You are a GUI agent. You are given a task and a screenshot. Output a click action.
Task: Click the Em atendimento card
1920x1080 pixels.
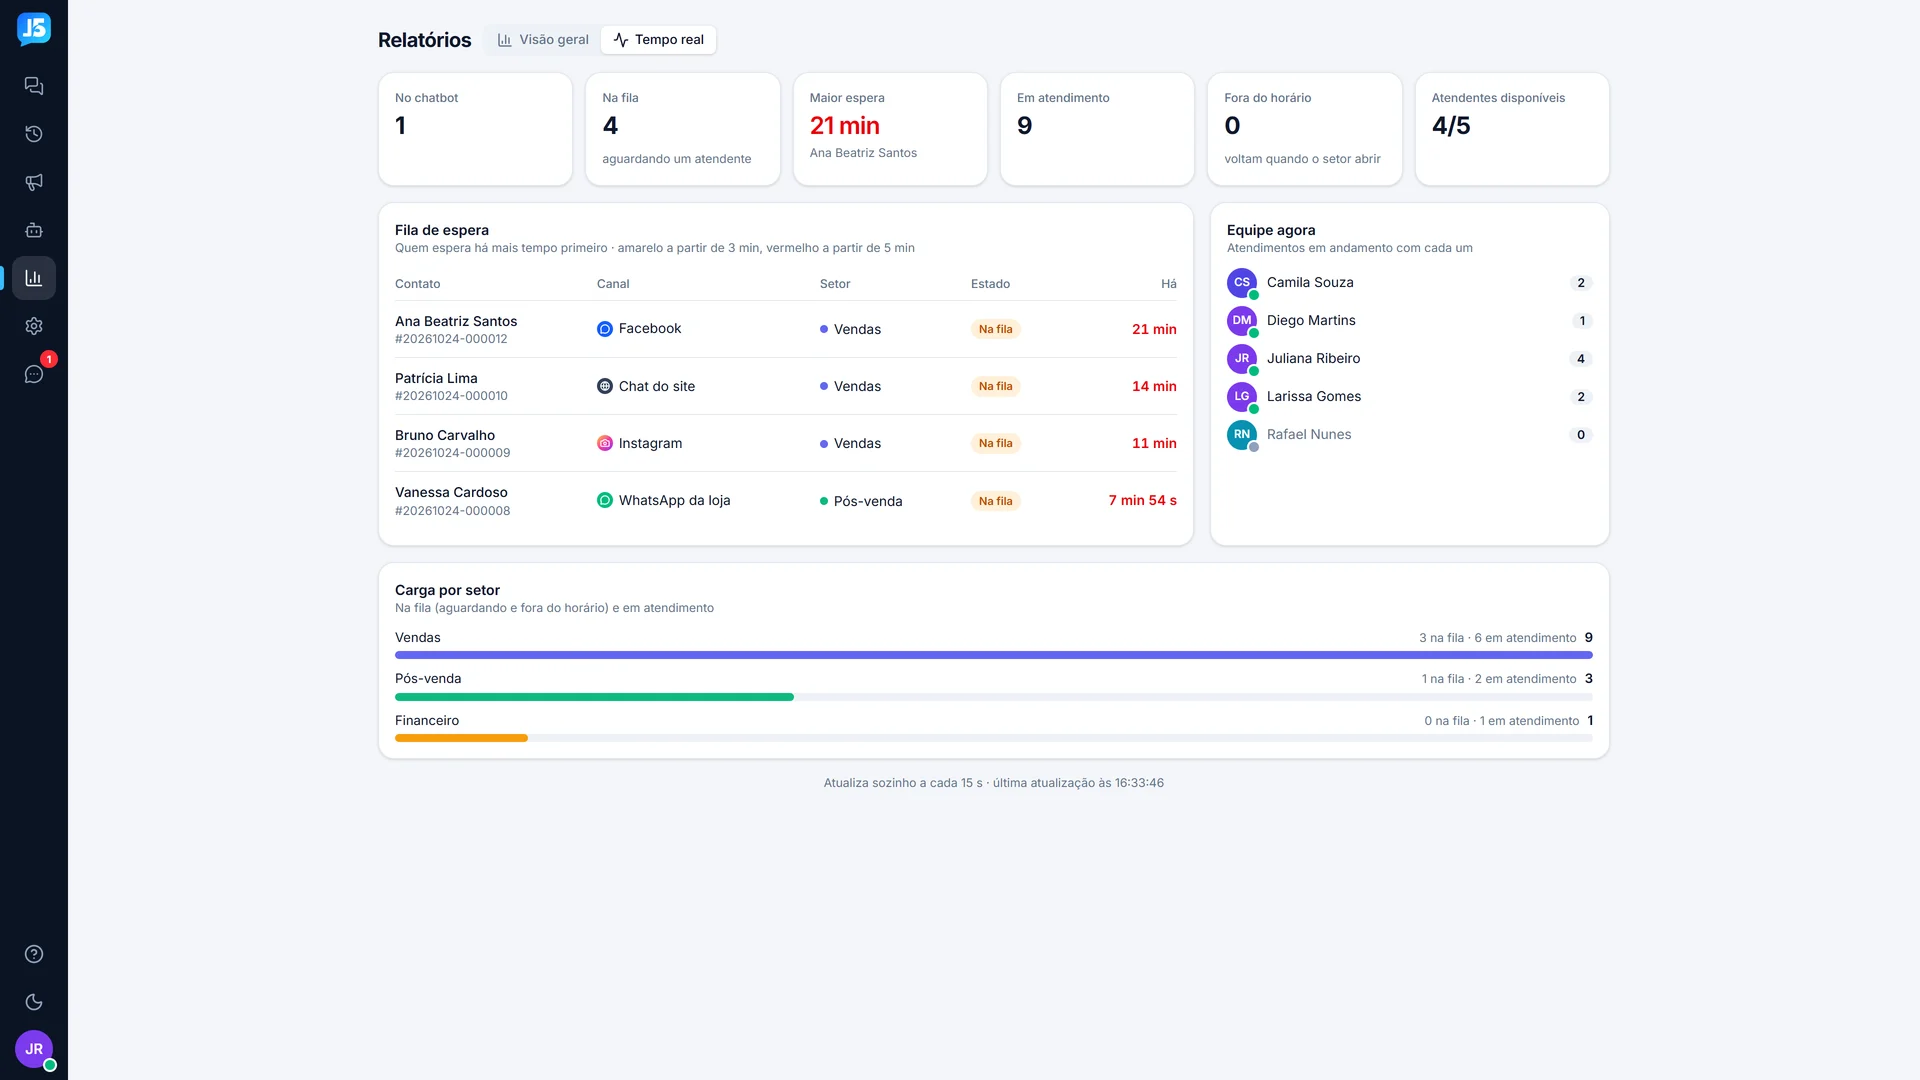click(x=1097, y=129)
